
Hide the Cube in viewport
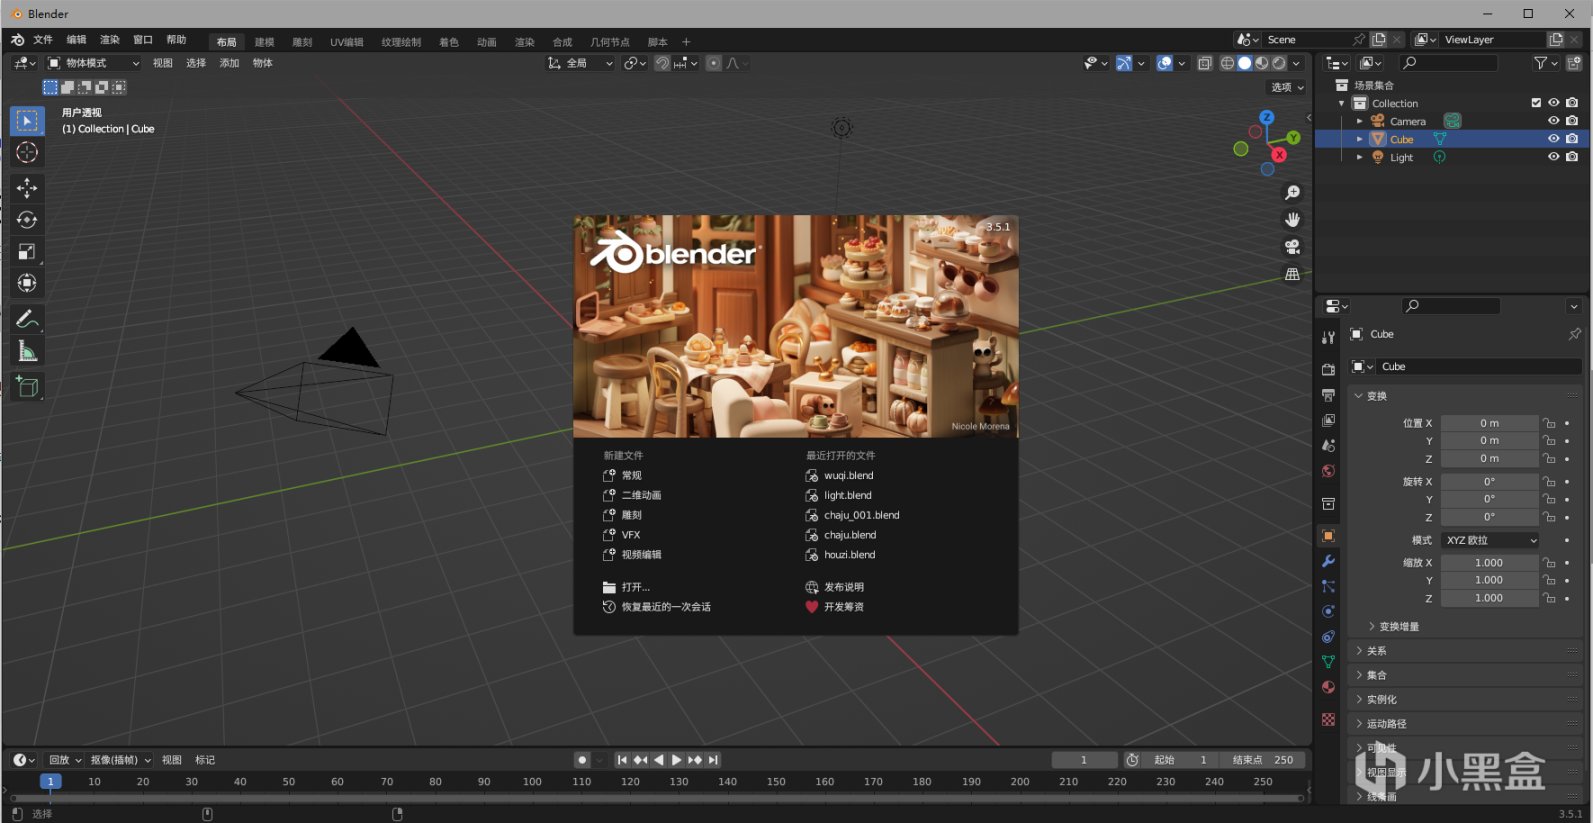[x=1553, y=139]
